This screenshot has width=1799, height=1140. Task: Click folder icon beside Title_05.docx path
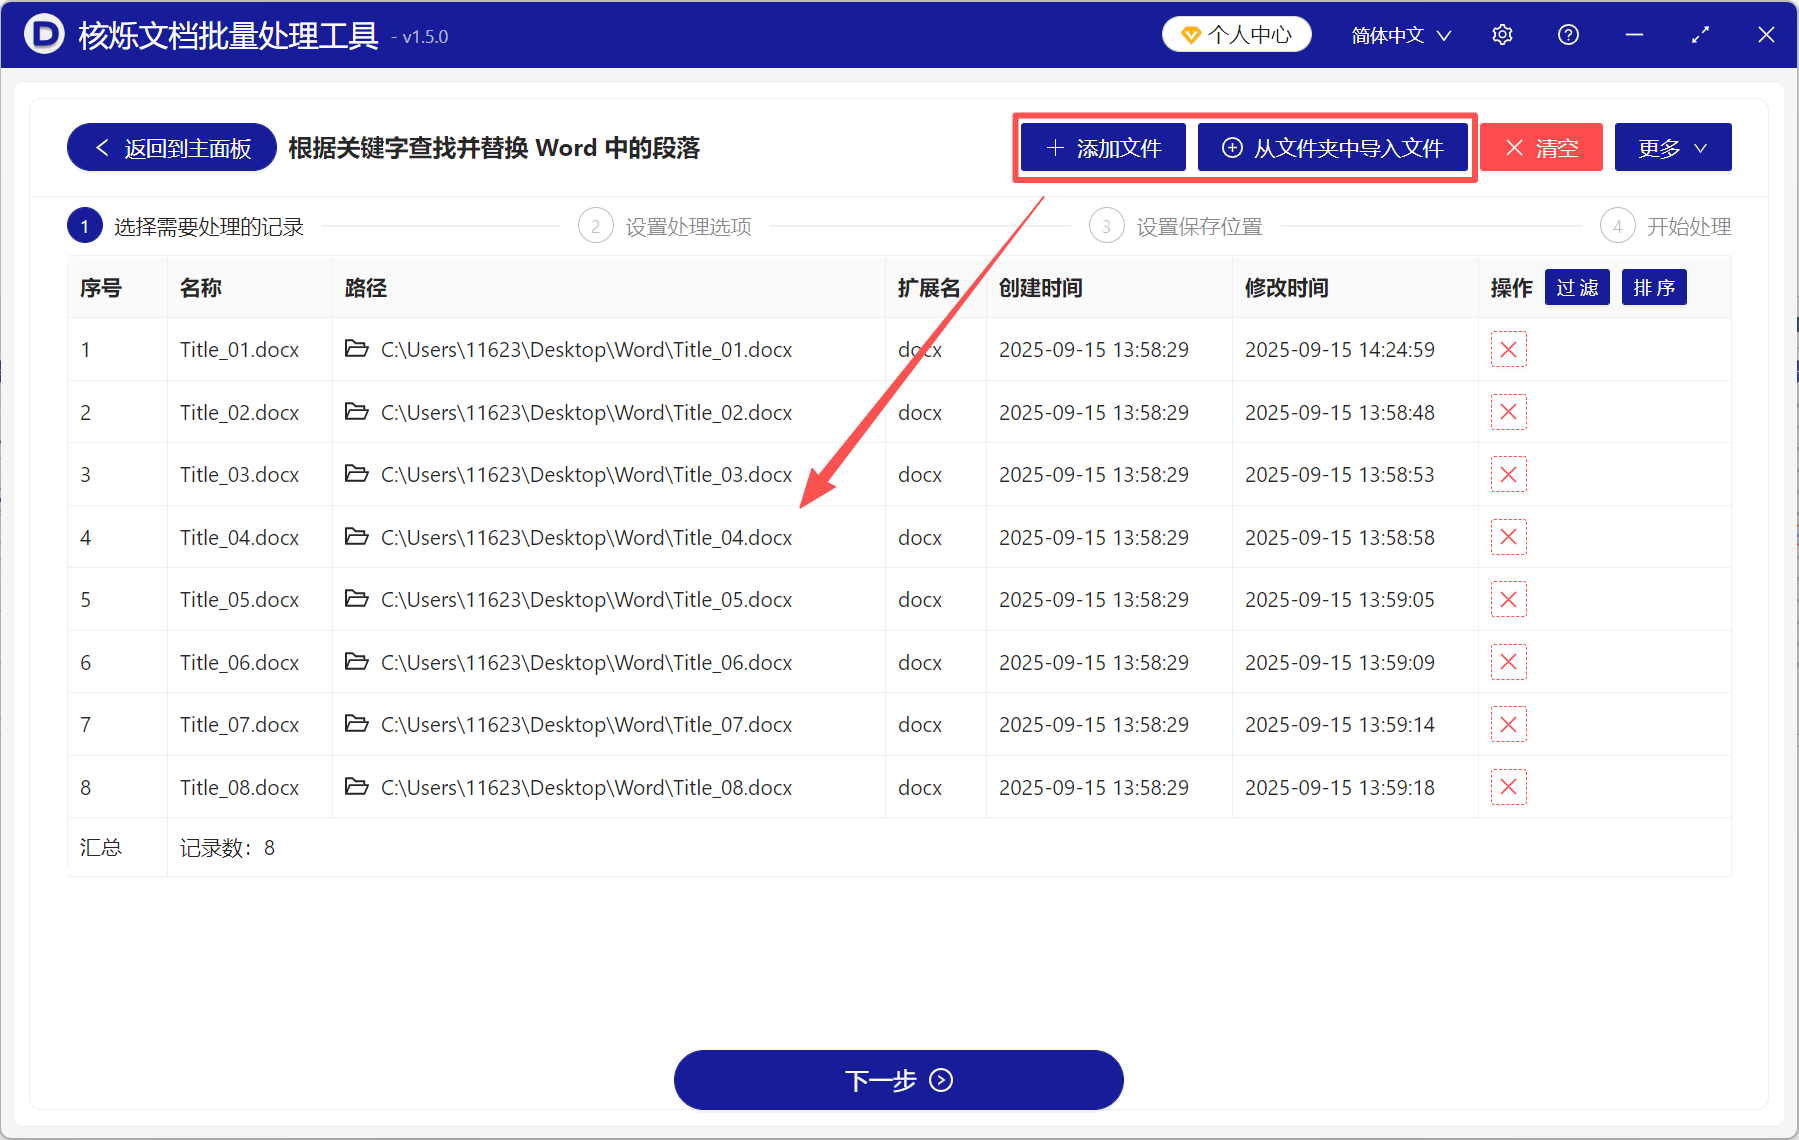pyautogui.click(x=357, y=599)
